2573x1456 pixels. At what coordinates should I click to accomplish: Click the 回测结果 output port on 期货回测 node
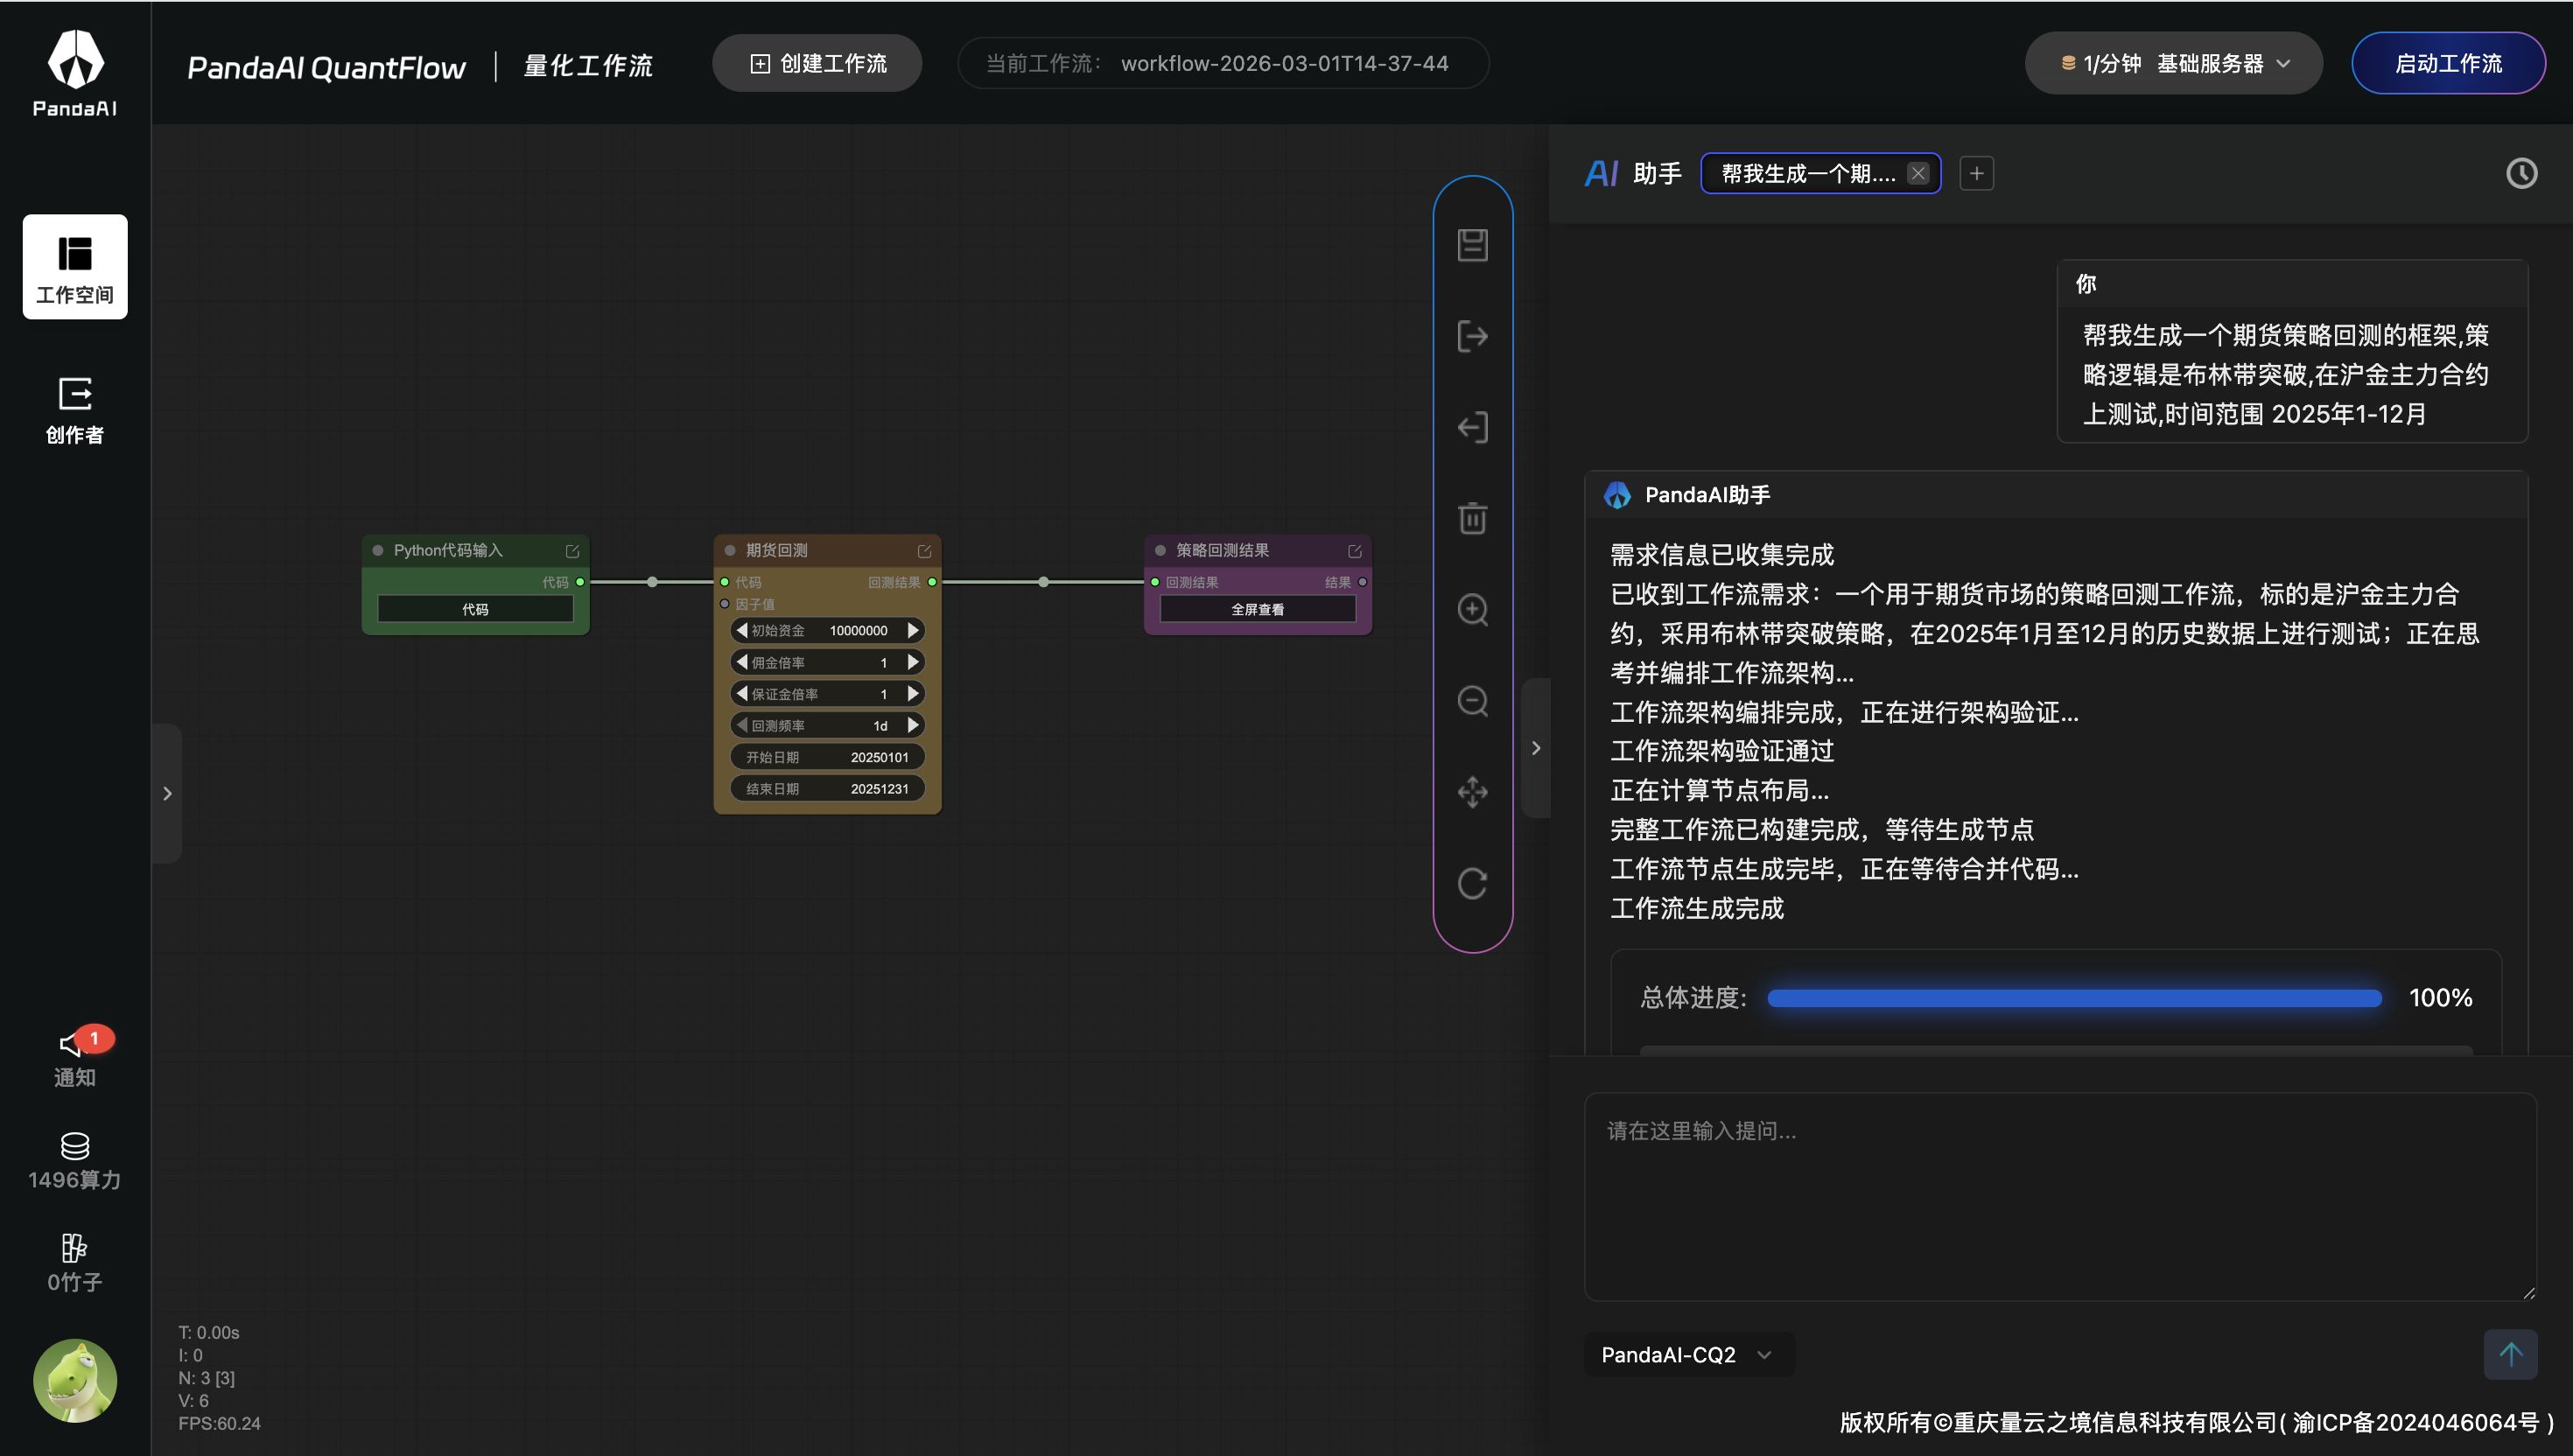(932, 582)
